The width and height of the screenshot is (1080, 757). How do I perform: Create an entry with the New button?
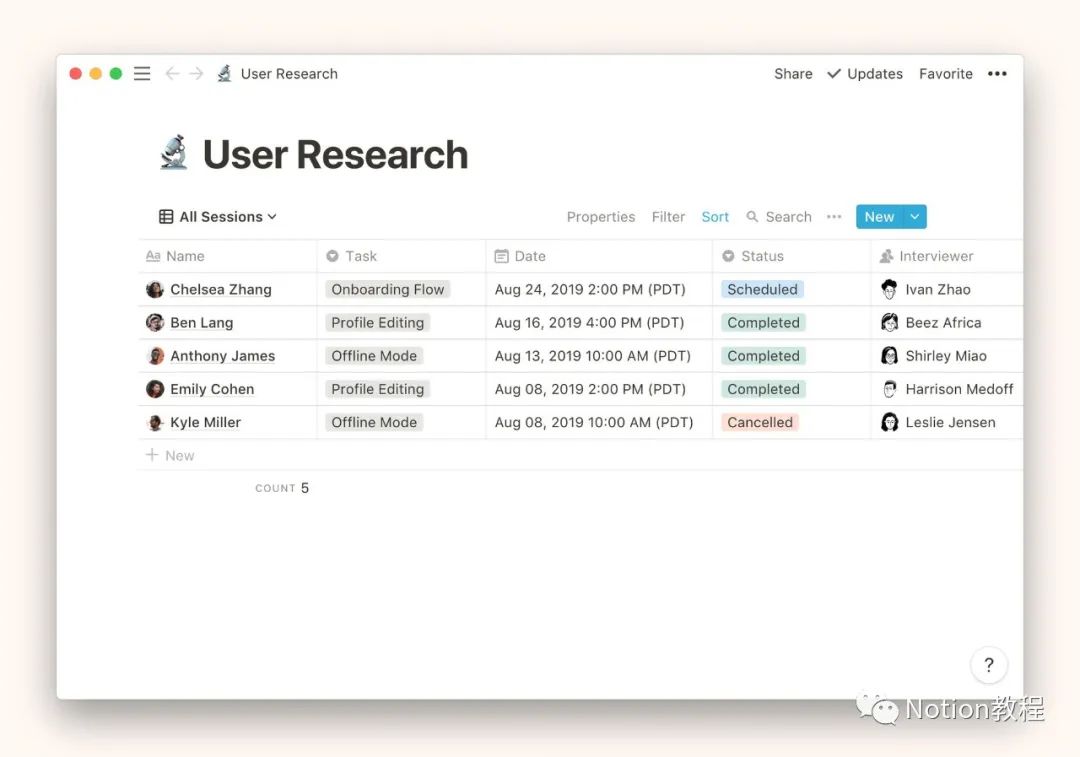(879, 216)
